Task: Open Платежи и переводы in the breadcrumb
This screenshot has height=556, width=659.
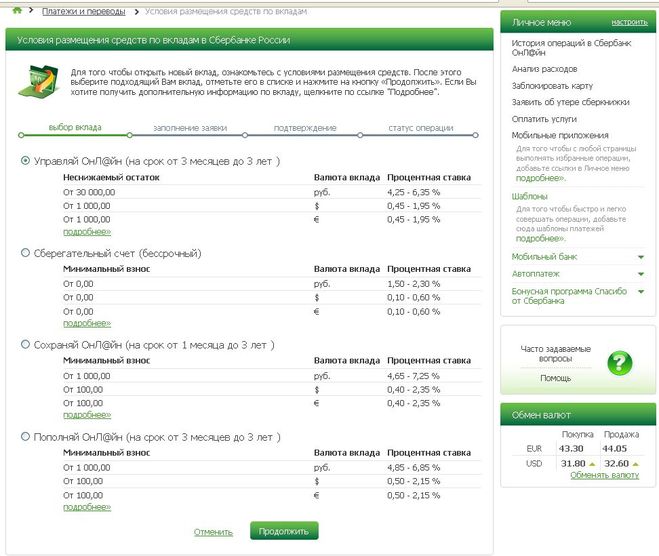Action: tap(84, 12)
